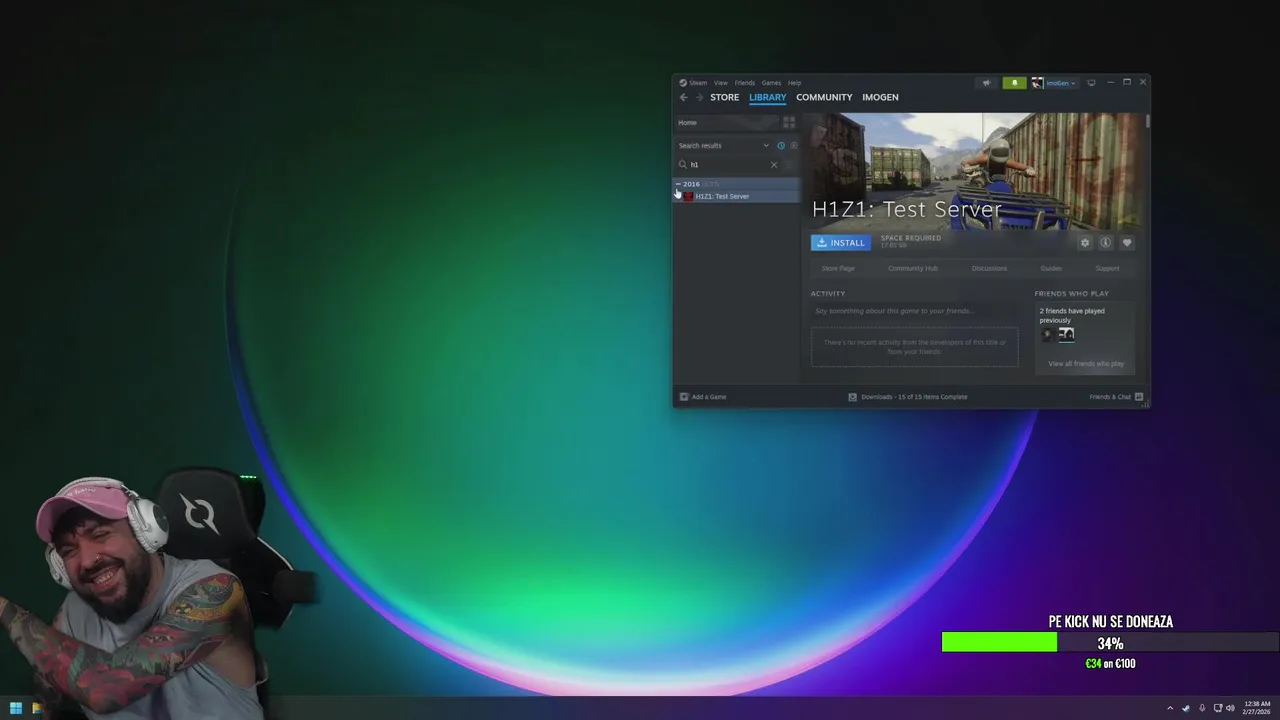The height and width of the screenshot is (720, 1280).
Task: Click View all friends who play
Action: [x=1086, y=364]
